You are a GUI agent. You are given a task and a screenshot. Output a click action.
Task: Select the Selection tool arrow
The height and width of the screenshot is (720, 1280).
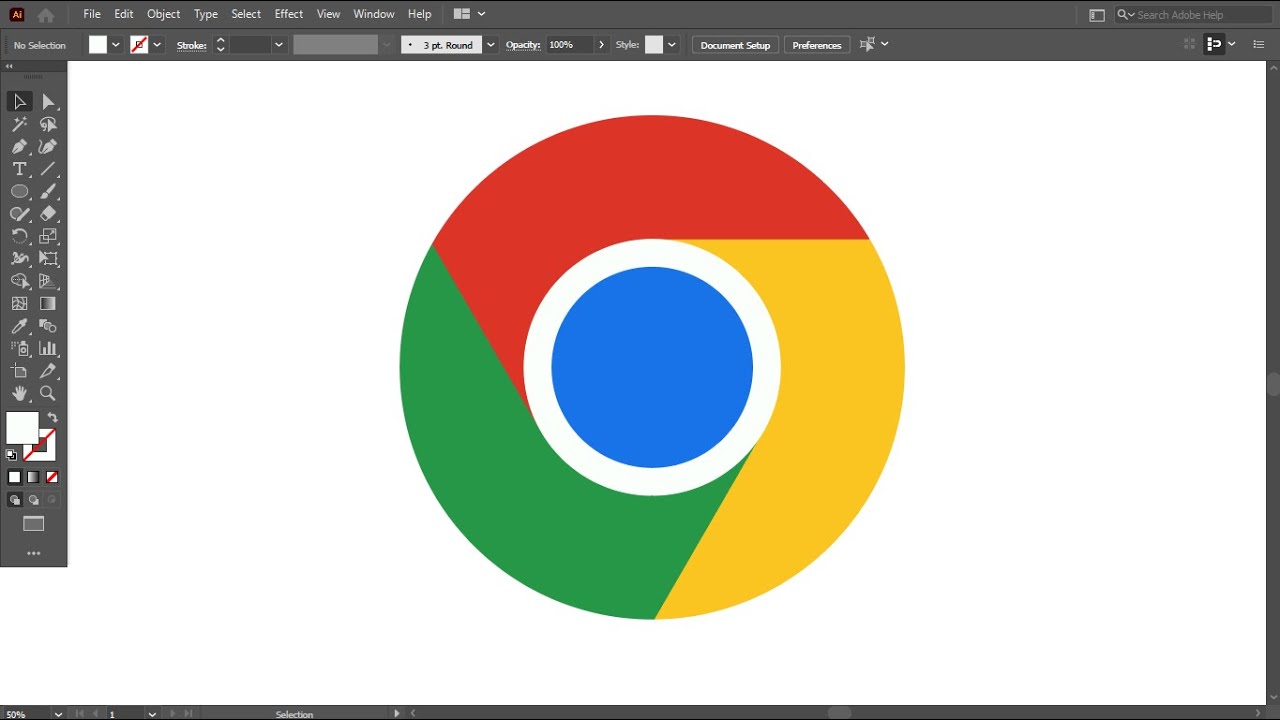pos(19,102)
